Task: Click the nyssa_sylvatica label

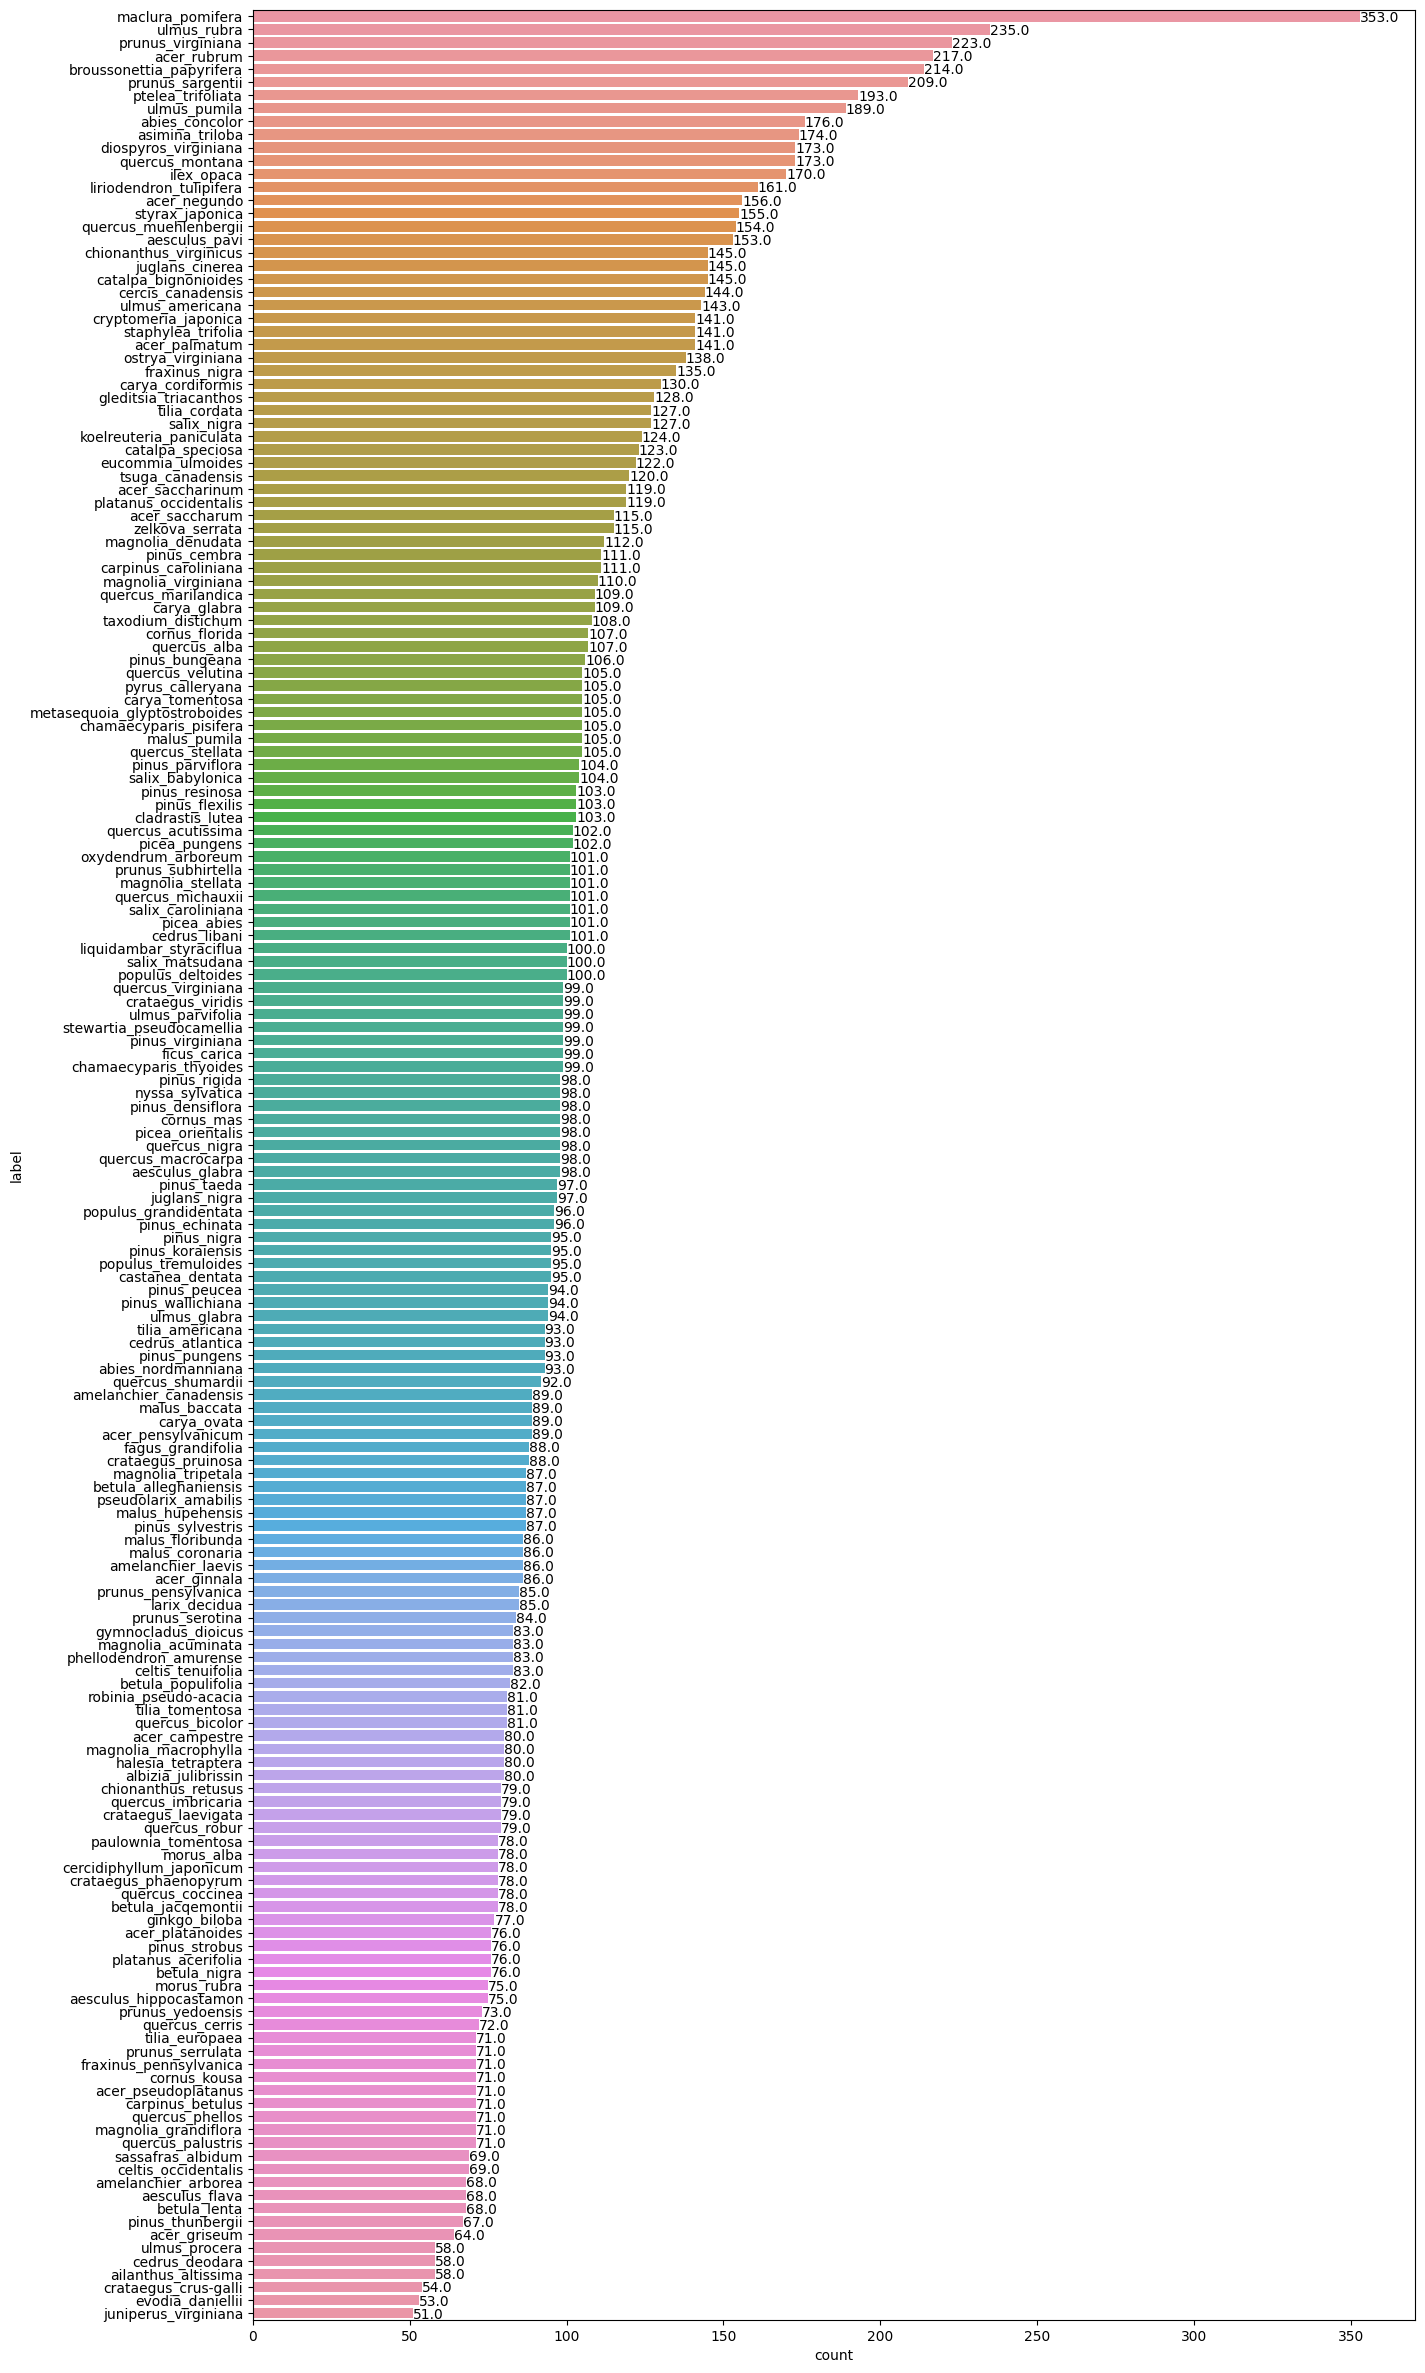Action: 188,1092
